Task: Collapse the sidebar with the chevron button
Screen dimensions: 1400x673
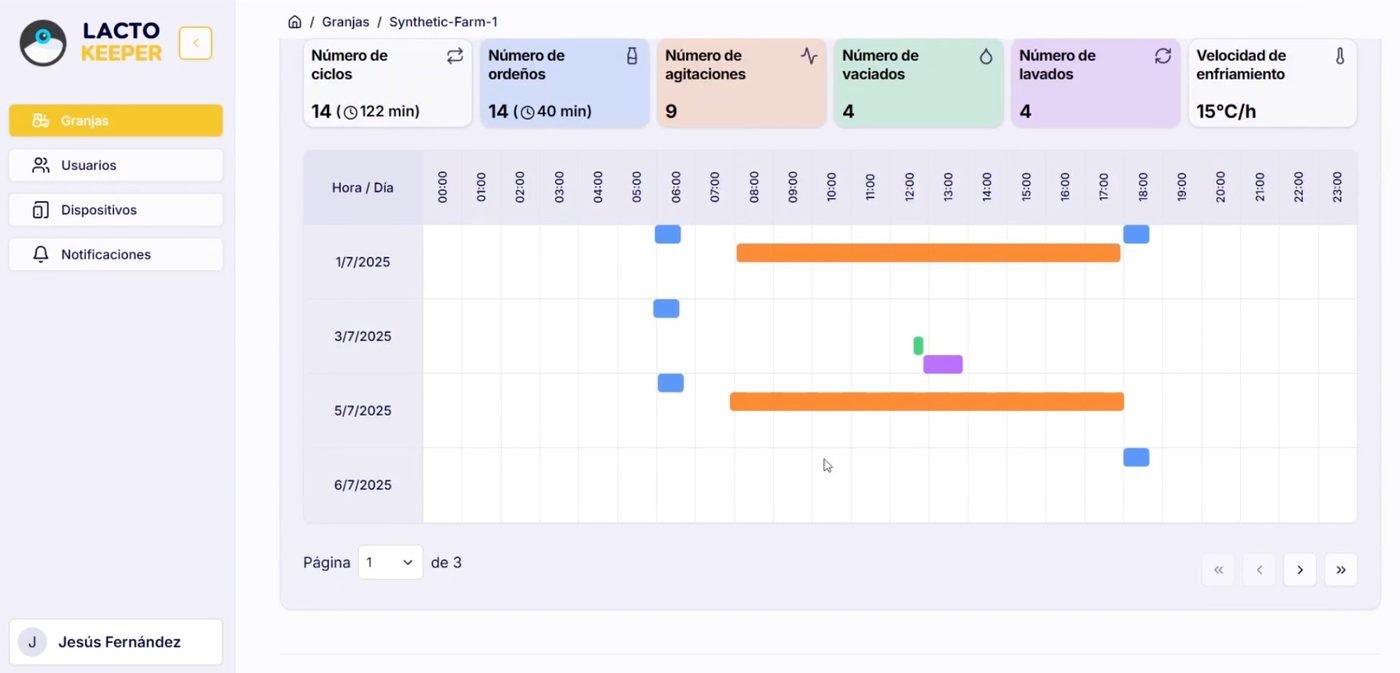Action: click(195, 43)
